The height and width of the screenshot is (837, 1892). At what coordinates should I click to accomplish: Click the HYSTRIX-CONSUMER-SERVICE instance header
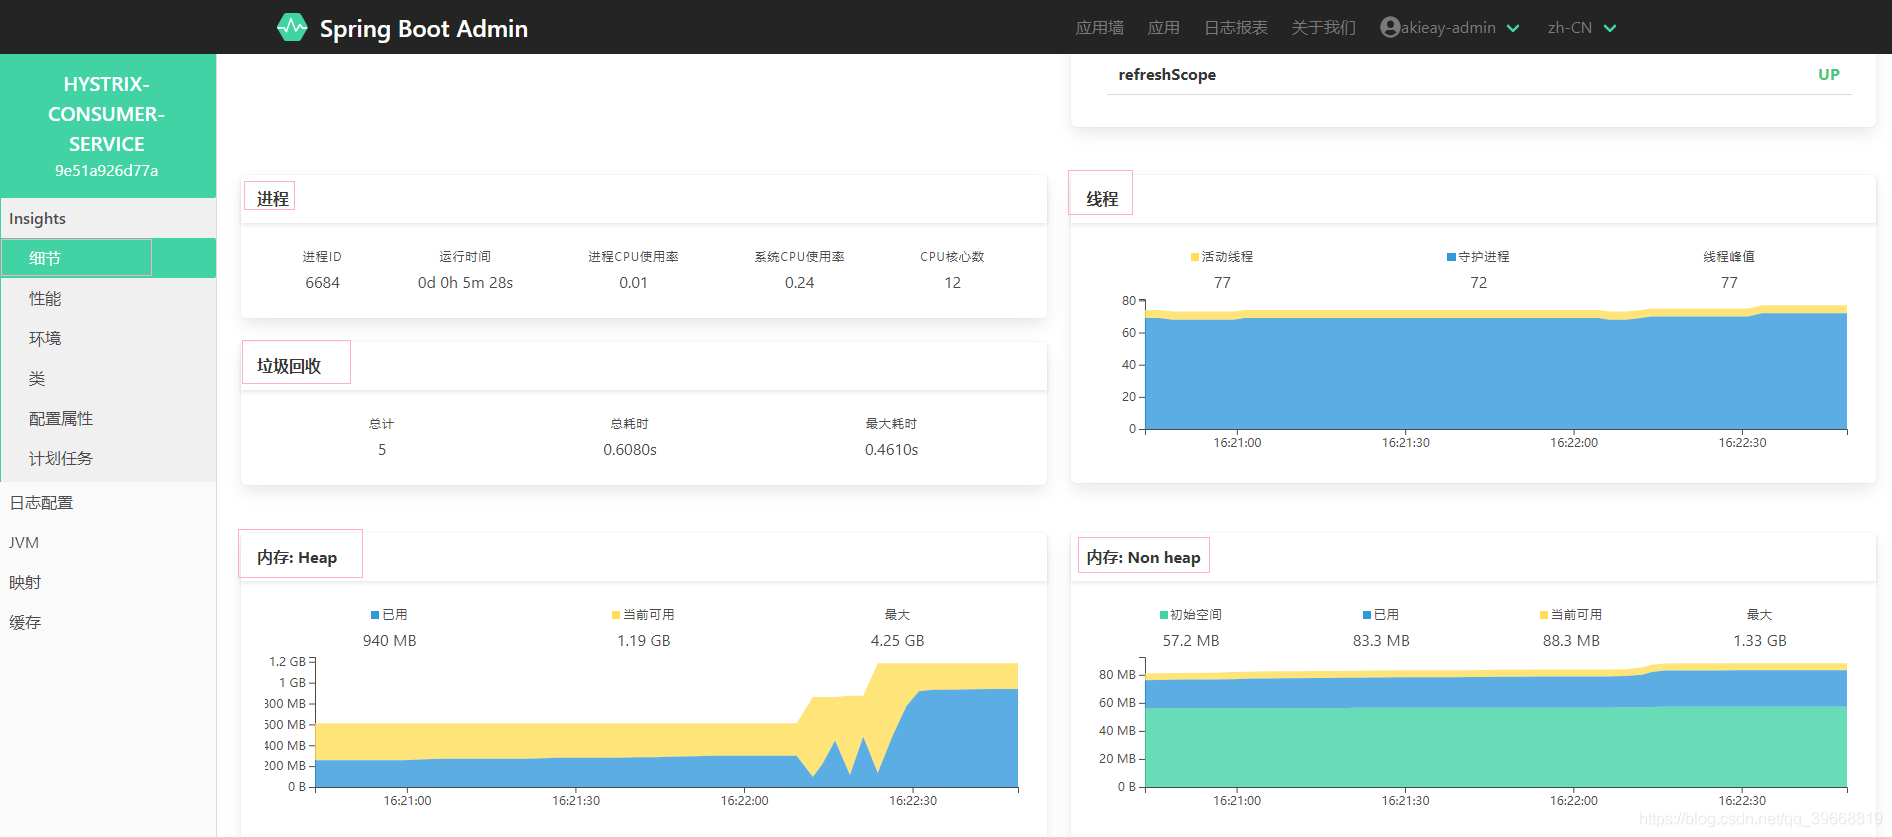point(107,126)
